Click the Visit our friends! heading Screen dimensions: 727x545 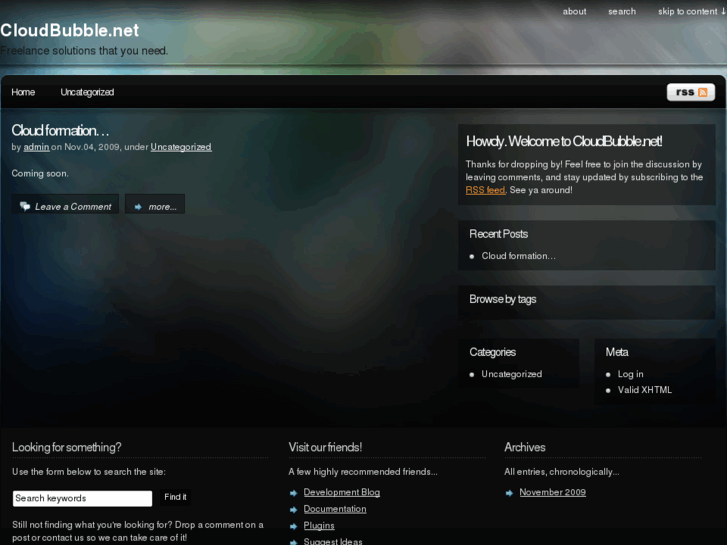[x=325, y=447]
